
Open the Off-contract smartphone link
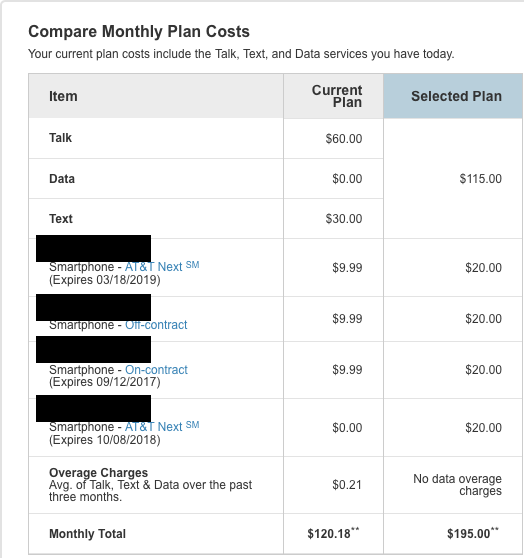(x=156, y=325)
